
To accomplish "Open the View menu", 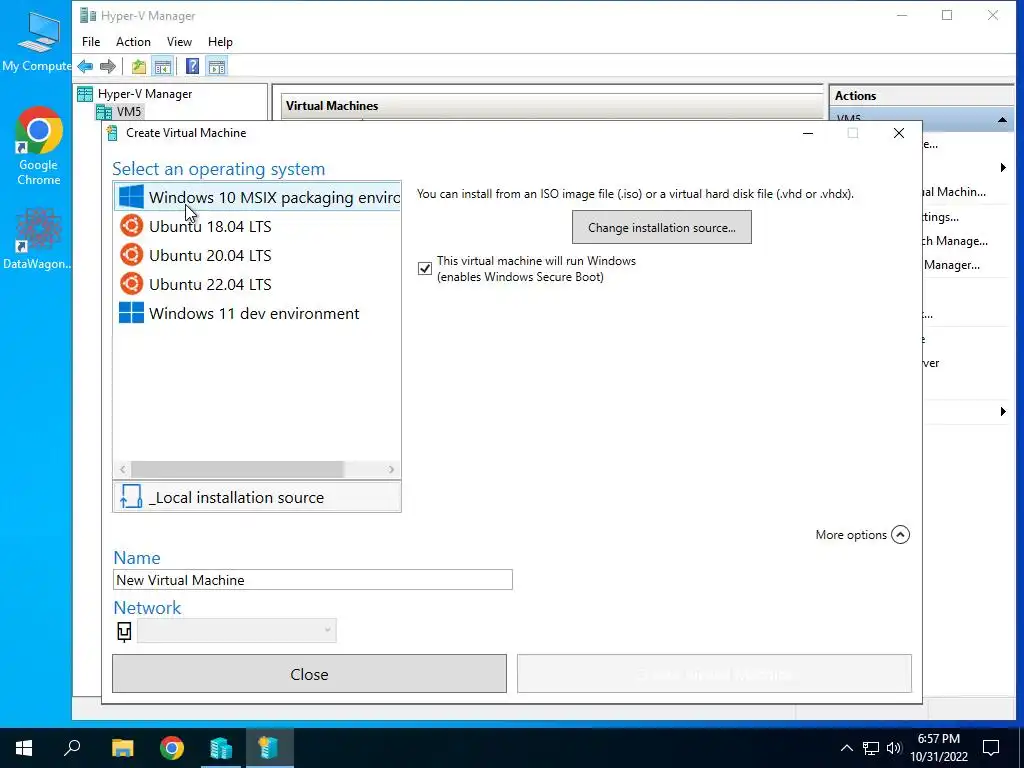I will point(179,42).
